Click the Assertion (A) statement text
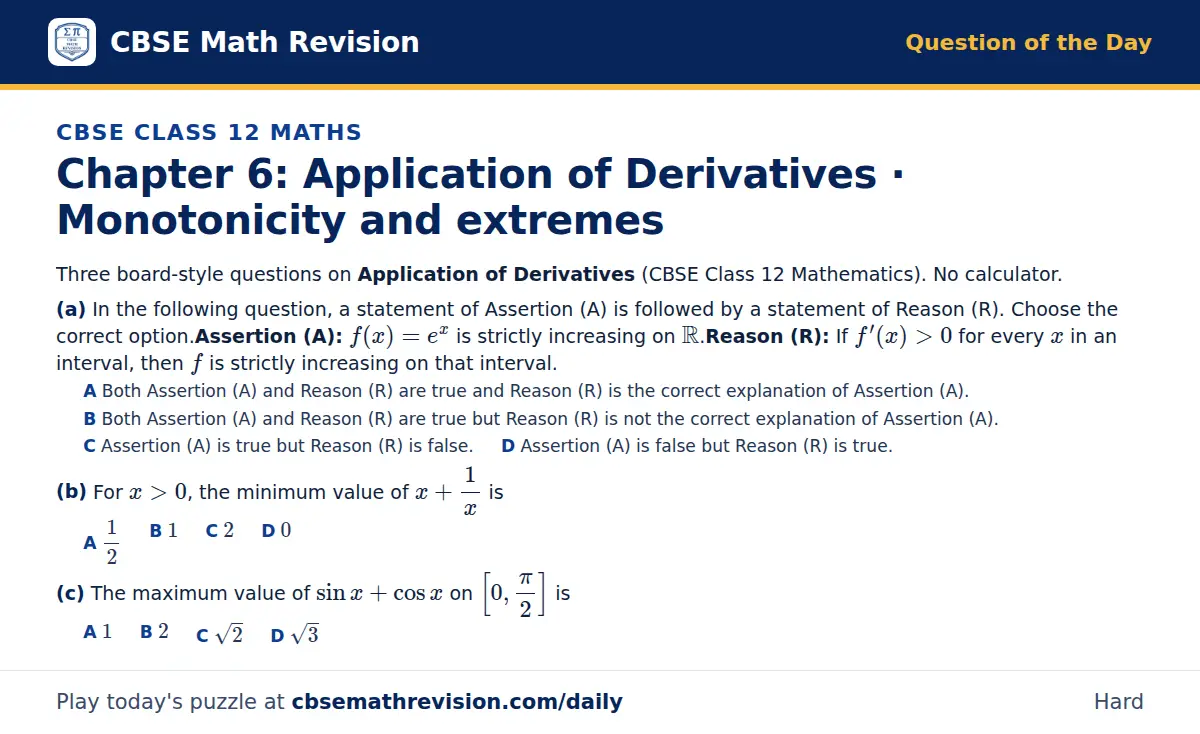1200x734 pixels. pos(450,337)
